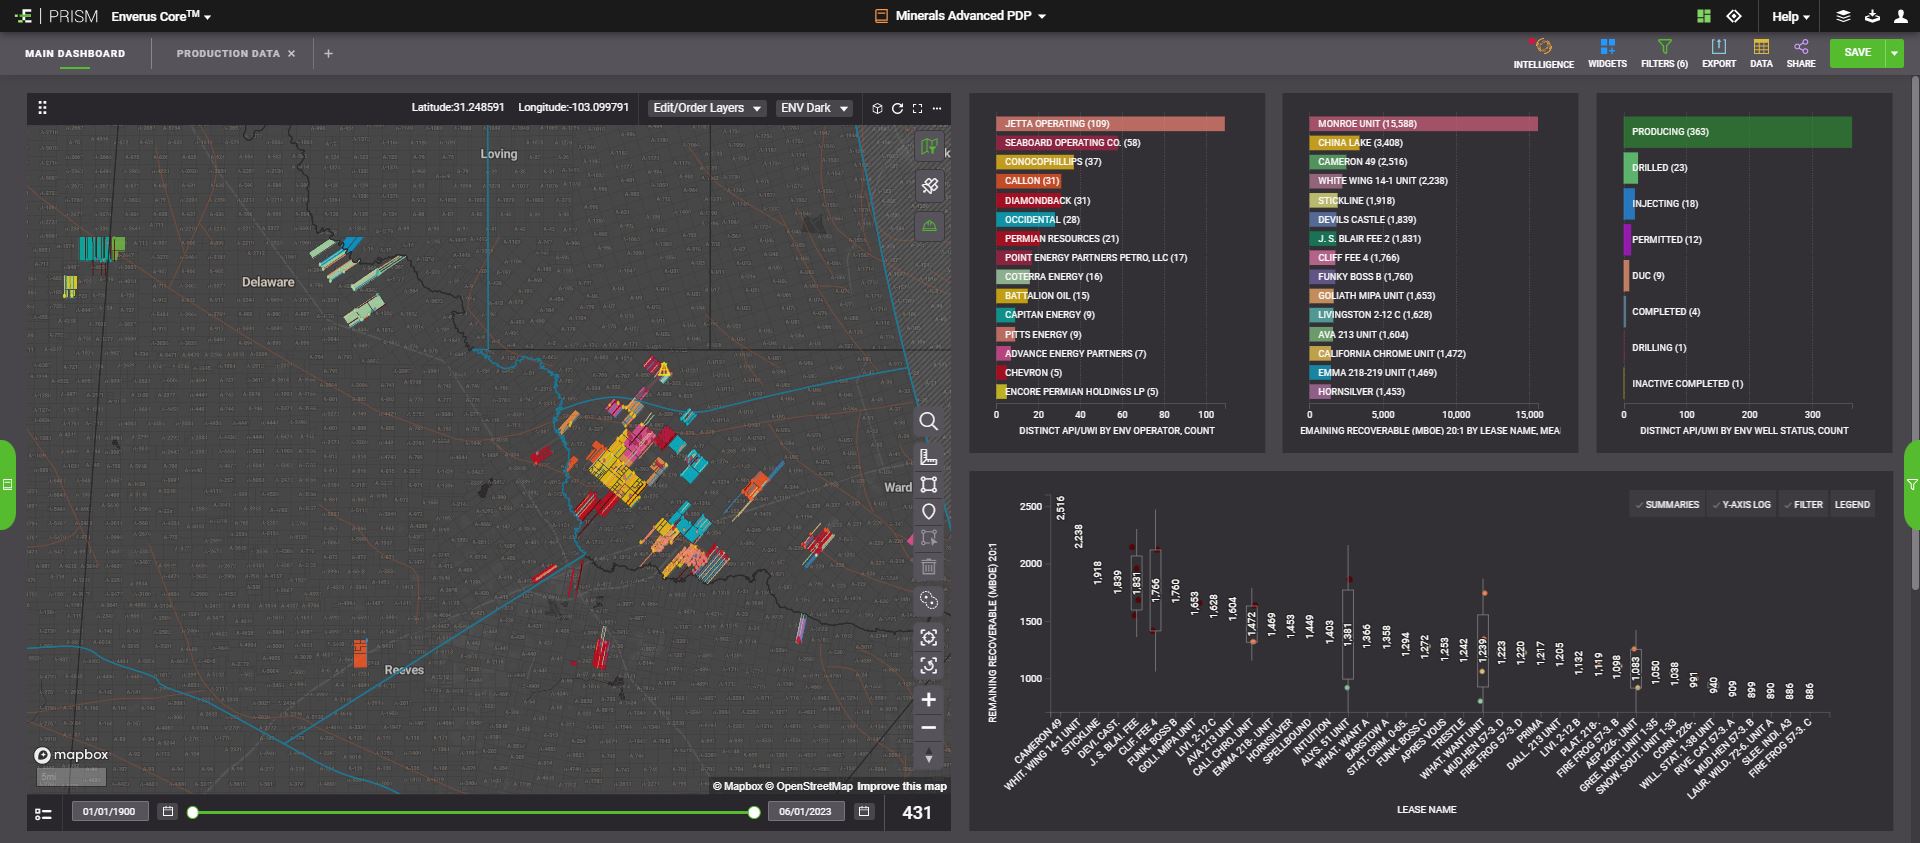The width and height of the screenshot is (1920, 843).
Task: Open the Data table view
Action: (x=1761, y=53)
